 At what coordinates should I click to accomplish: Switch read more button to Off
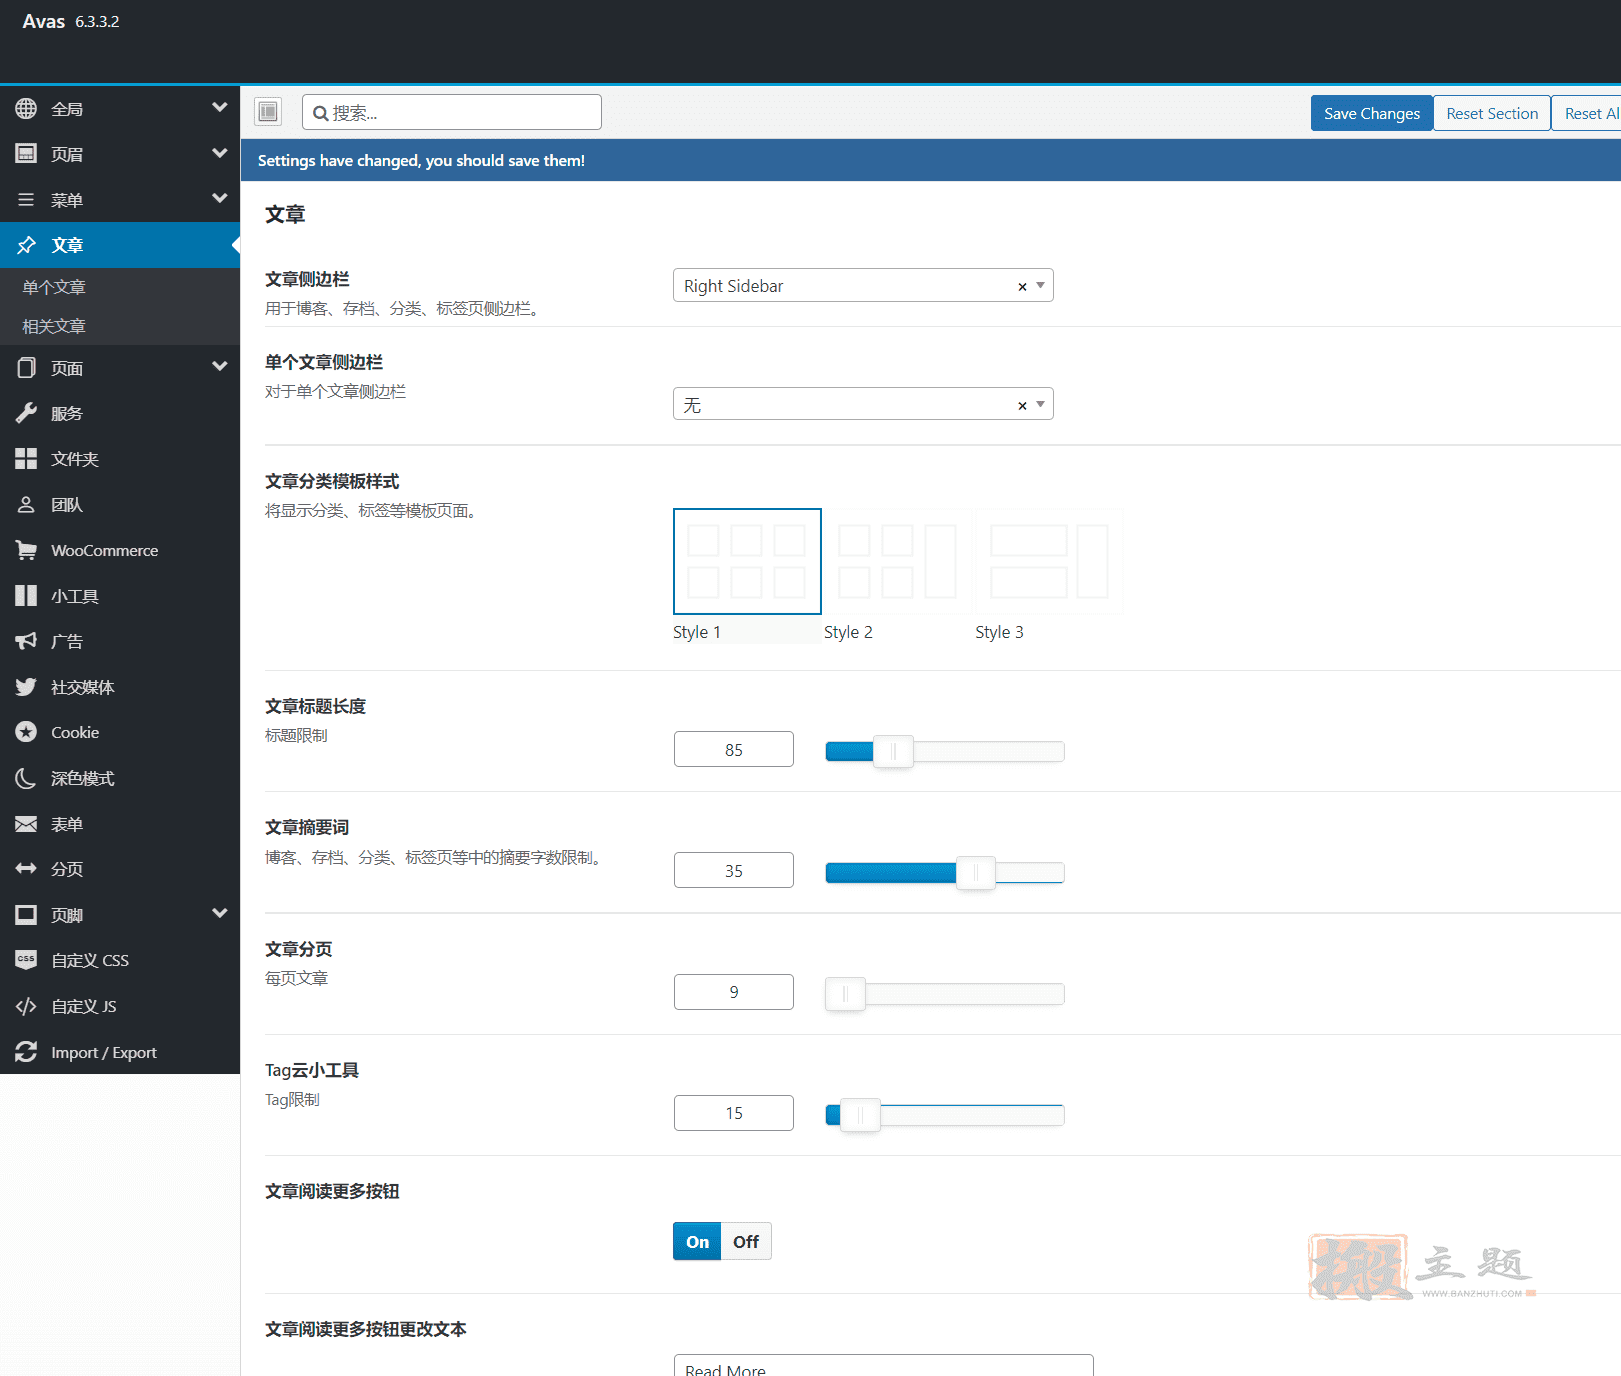[746, 1241]
